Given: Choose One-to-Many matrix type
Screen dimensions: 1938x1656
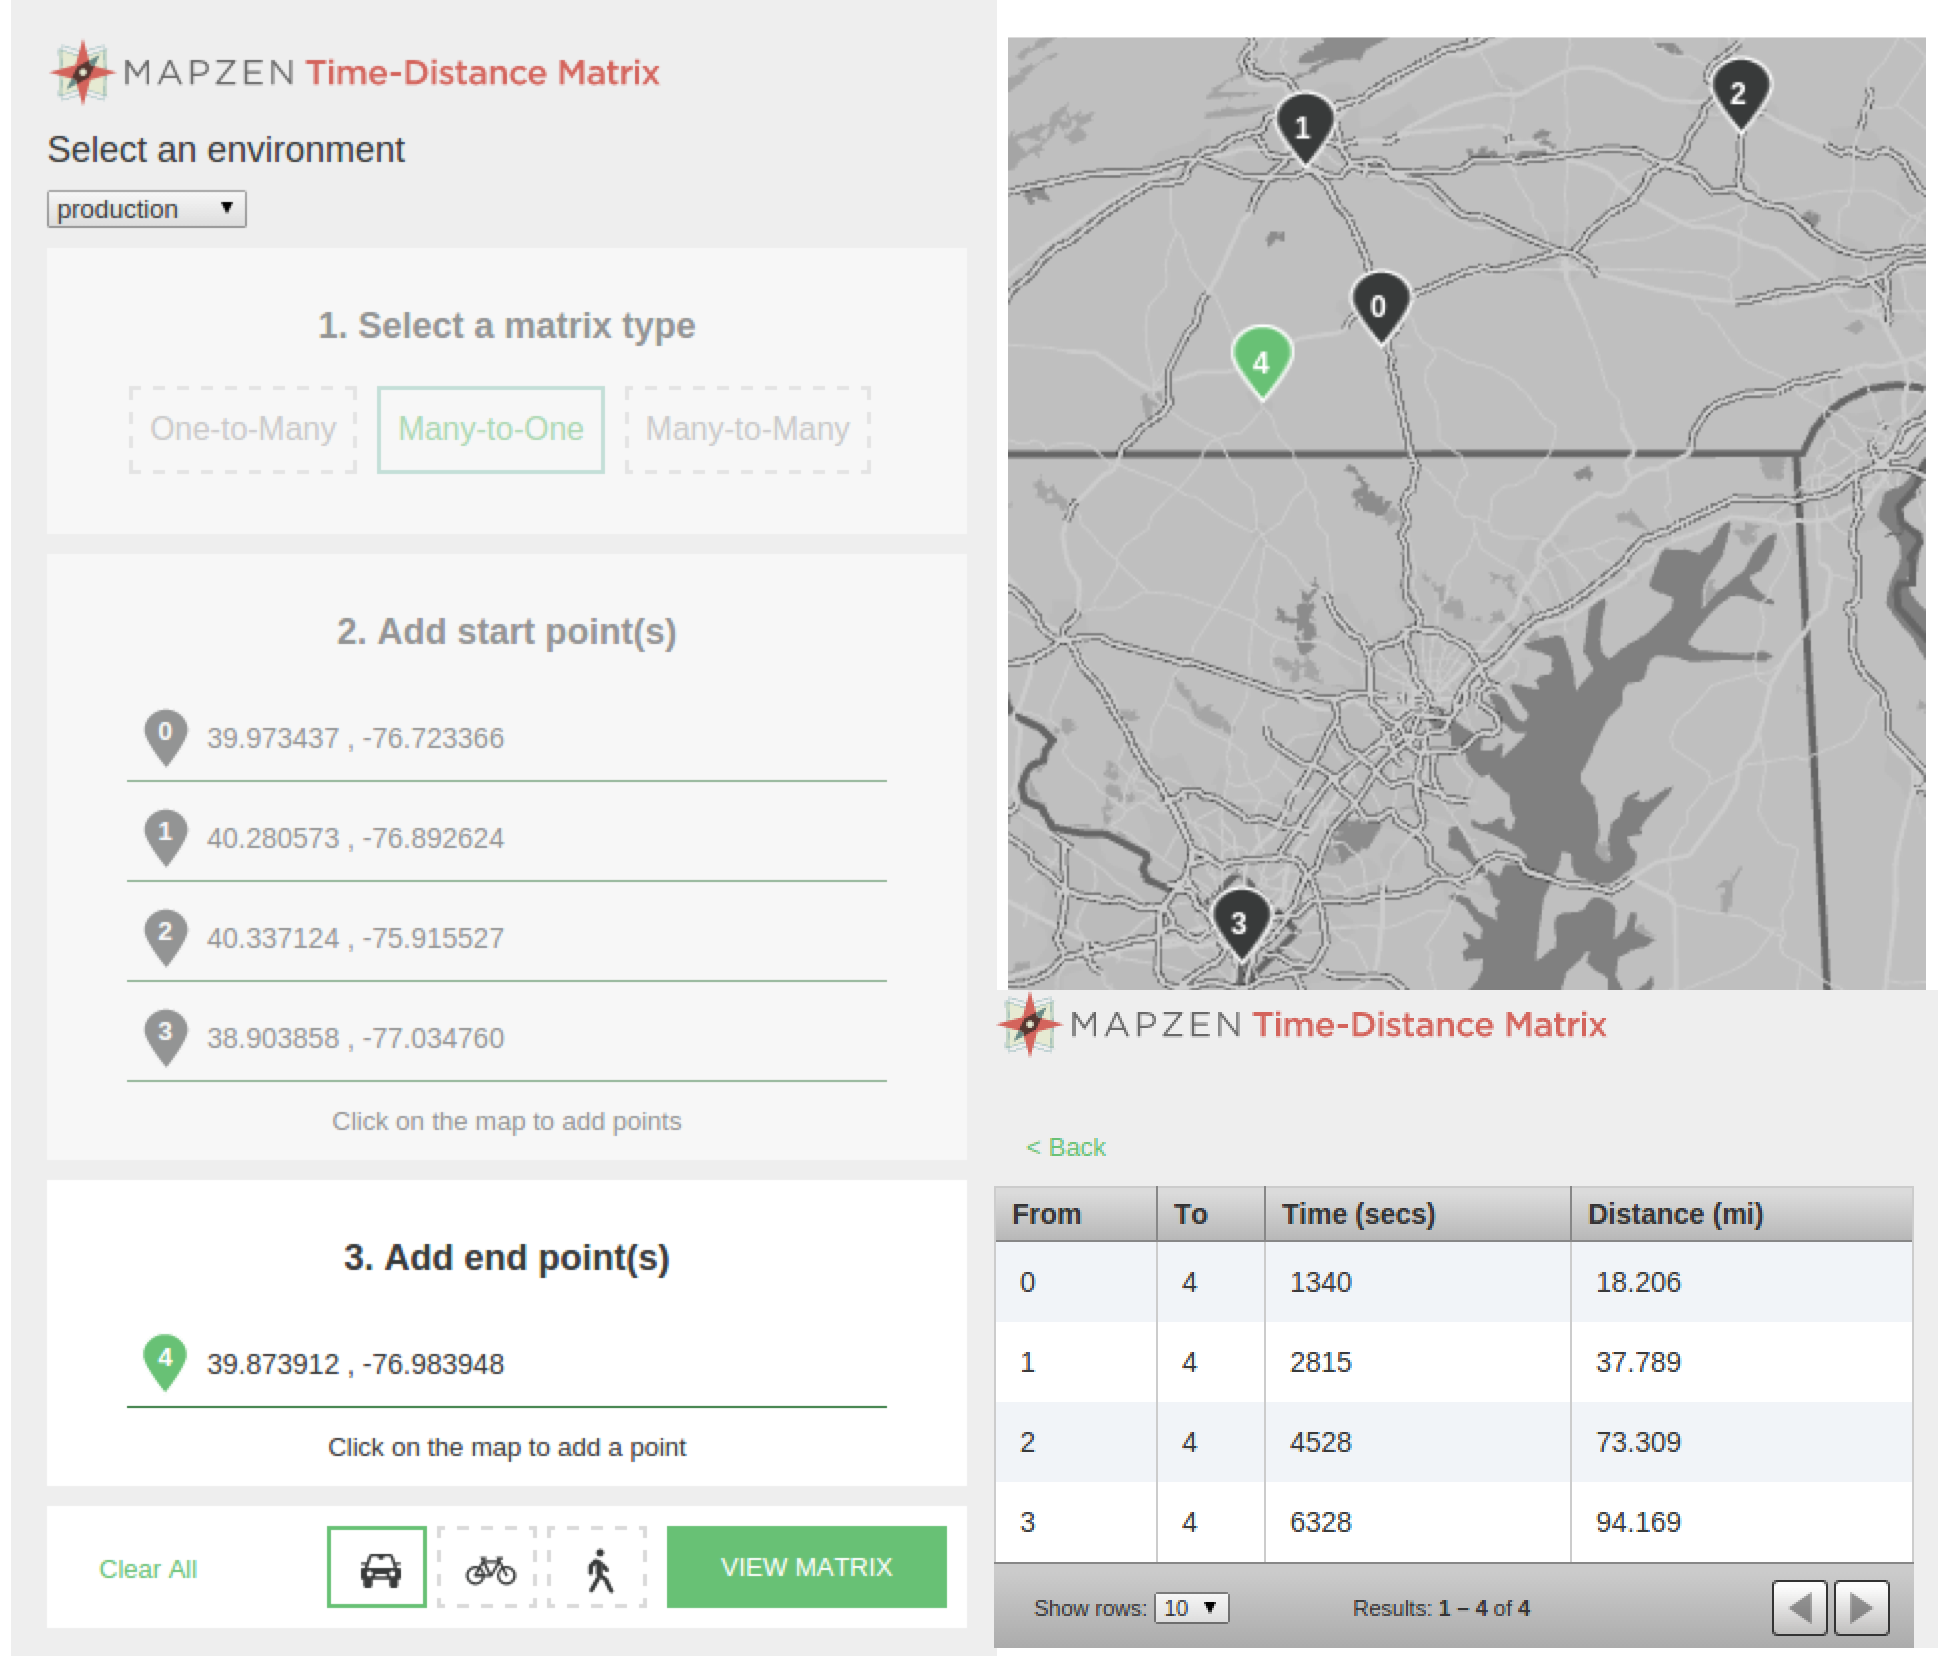Looking at the screenshot, I should coord(243,429).
